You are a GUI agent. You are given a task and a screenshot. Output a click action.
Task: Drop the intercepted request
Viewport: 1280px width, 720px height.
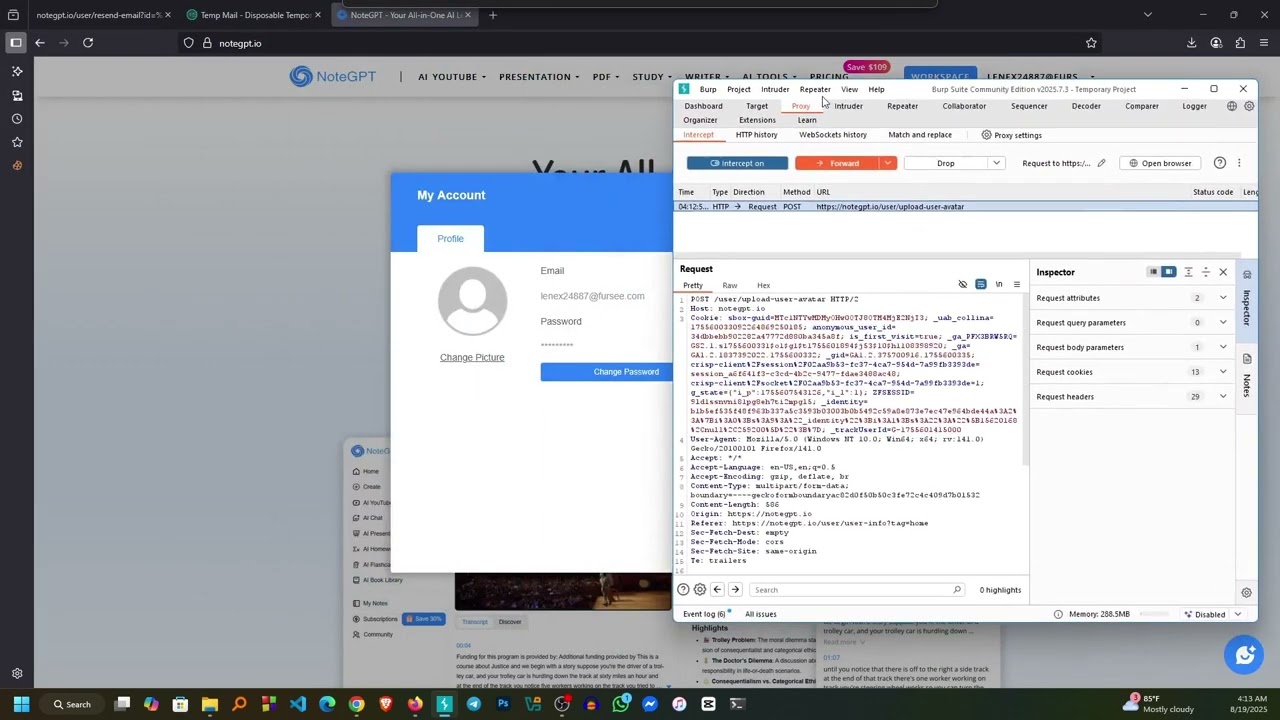[x=945, y=163]
